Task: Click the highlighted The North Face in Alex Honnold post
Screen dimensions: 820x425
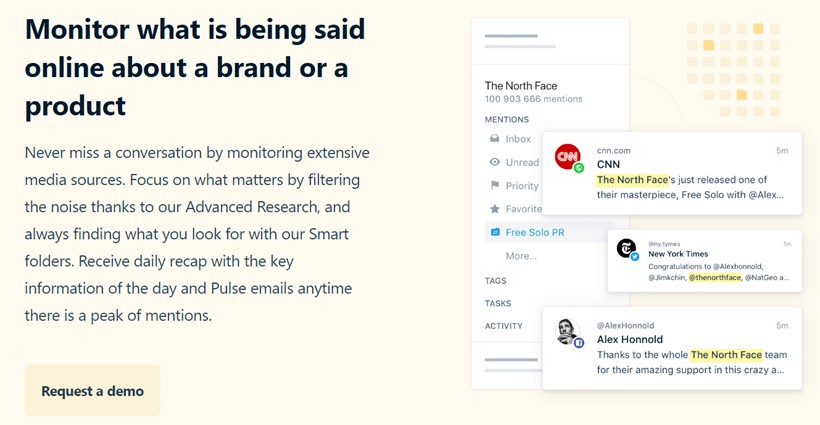Action: click(x=726, y=354)
